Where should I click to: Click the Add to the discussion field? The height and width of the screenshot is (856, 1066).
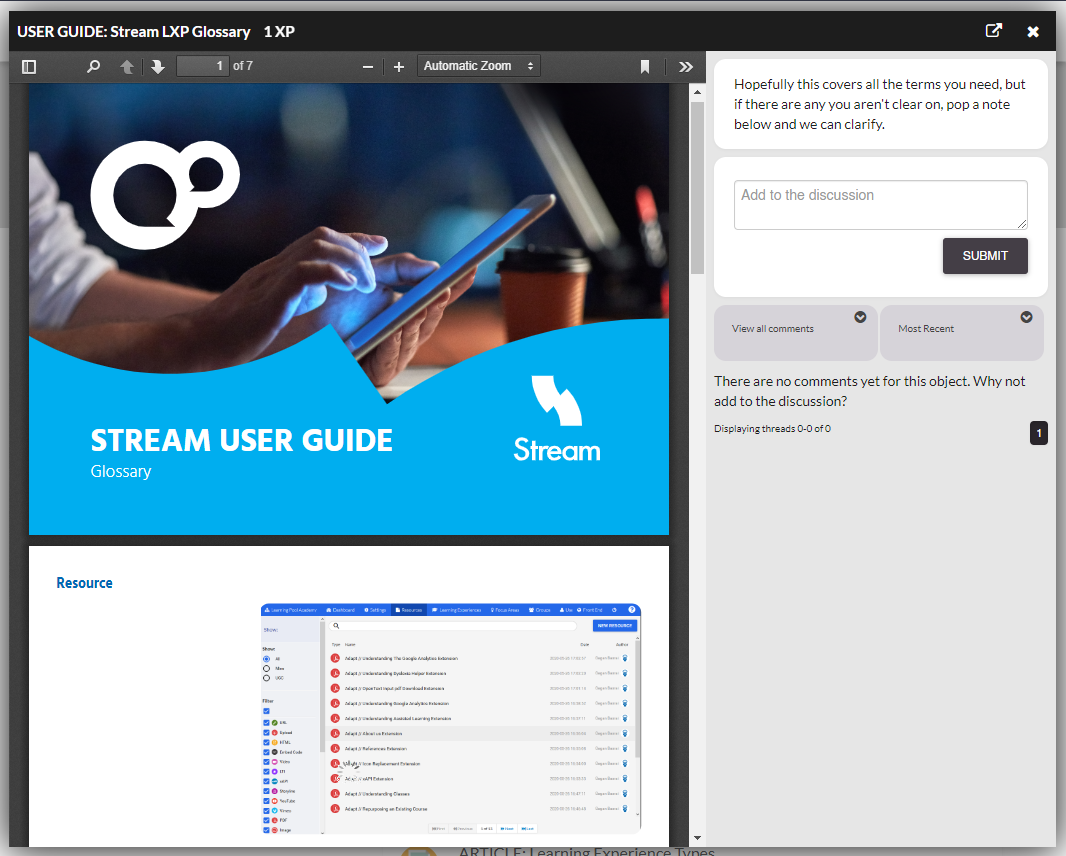880,205
